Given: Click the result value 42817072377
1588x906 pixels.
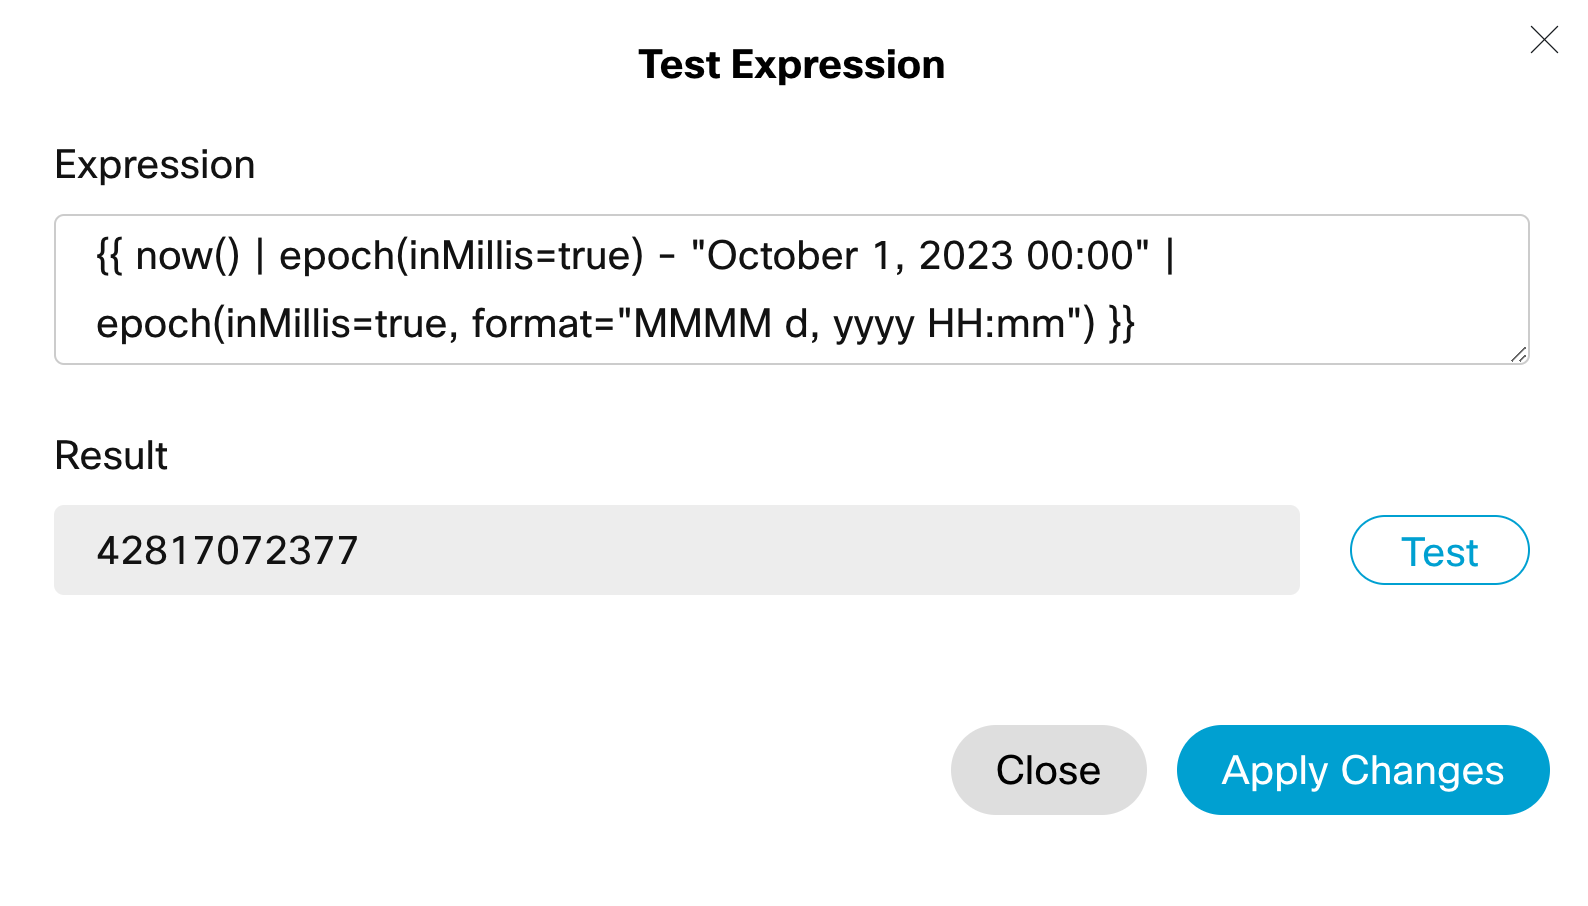Looking at the screenshot, I should pos(227,550).
